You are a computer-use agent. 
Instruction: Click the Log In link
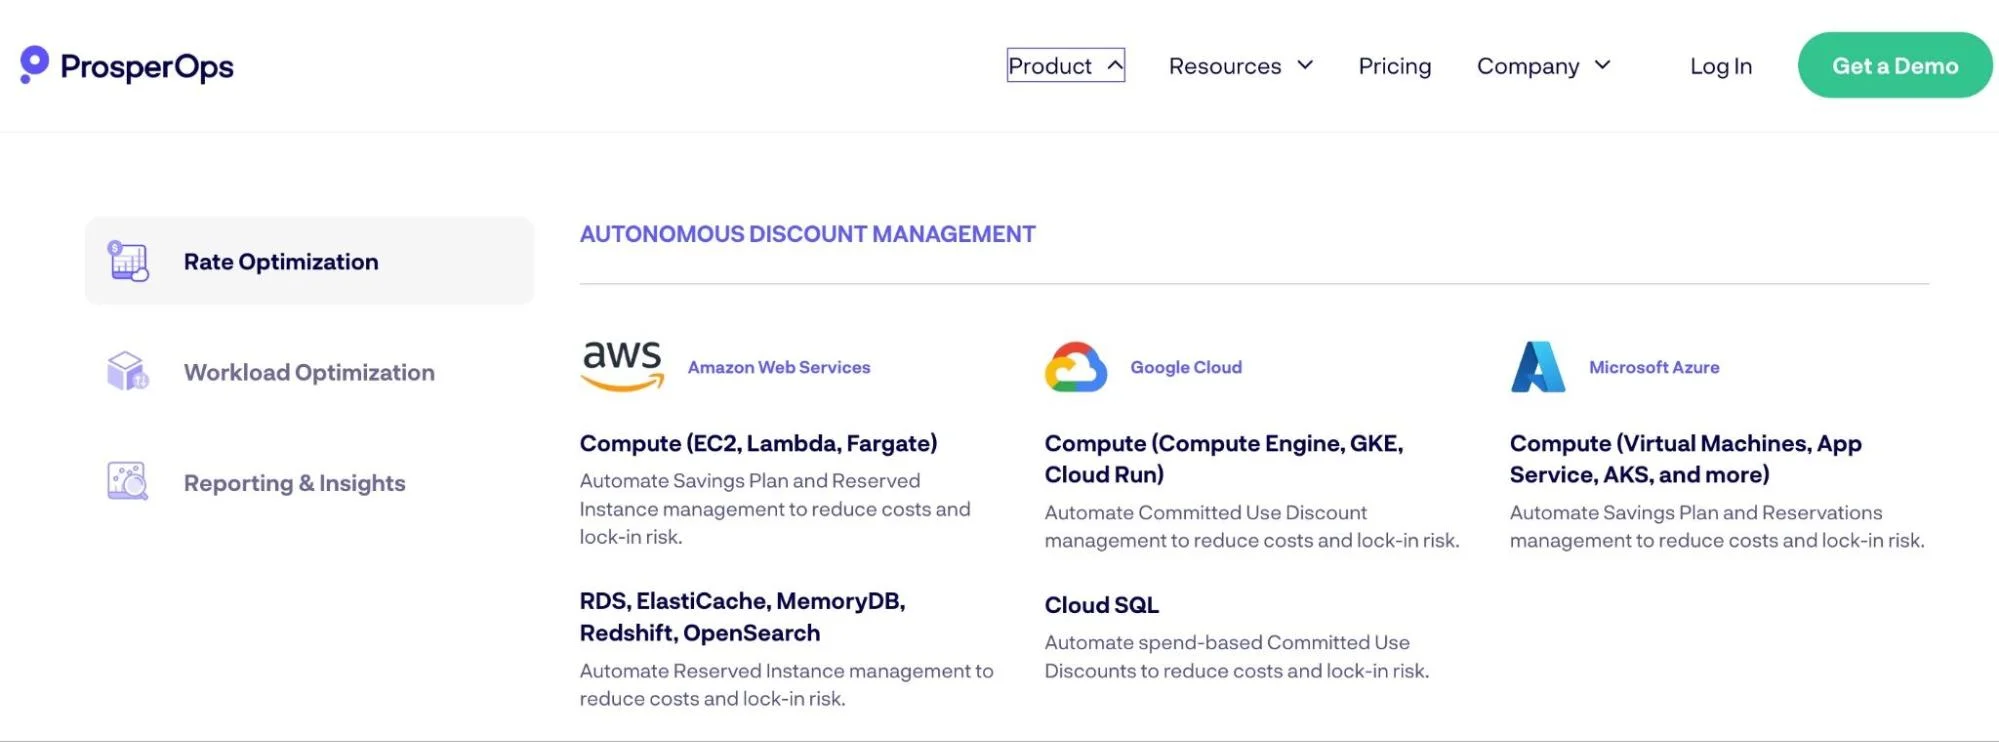(1721, 66)
